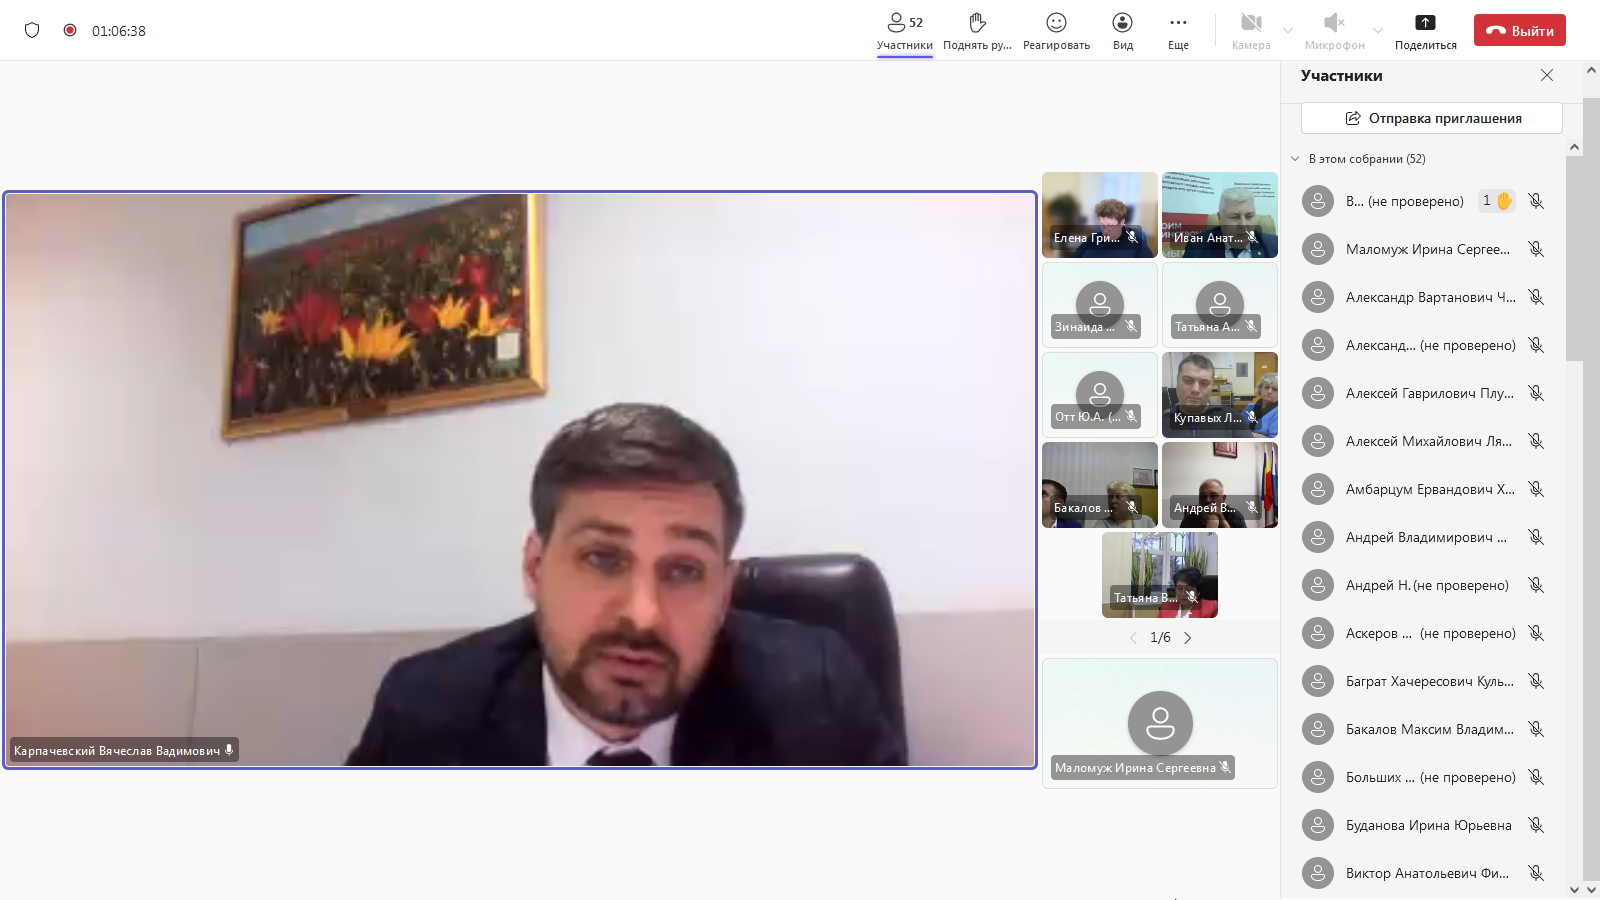Click the red recording indicator icon
The height and width of the screenshot is (900, 1600).
[70, 30]
